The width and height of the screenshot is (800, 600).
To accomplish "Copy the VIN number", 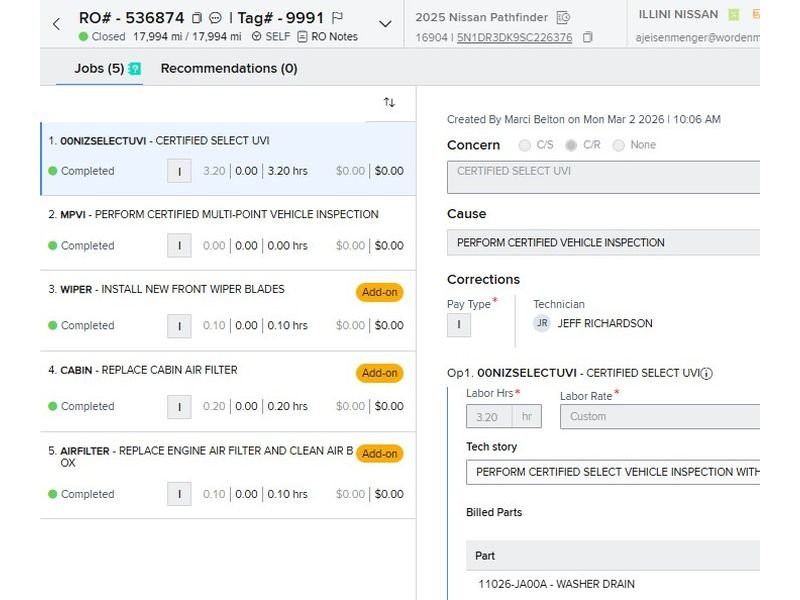I will click(x=588, y=38).
